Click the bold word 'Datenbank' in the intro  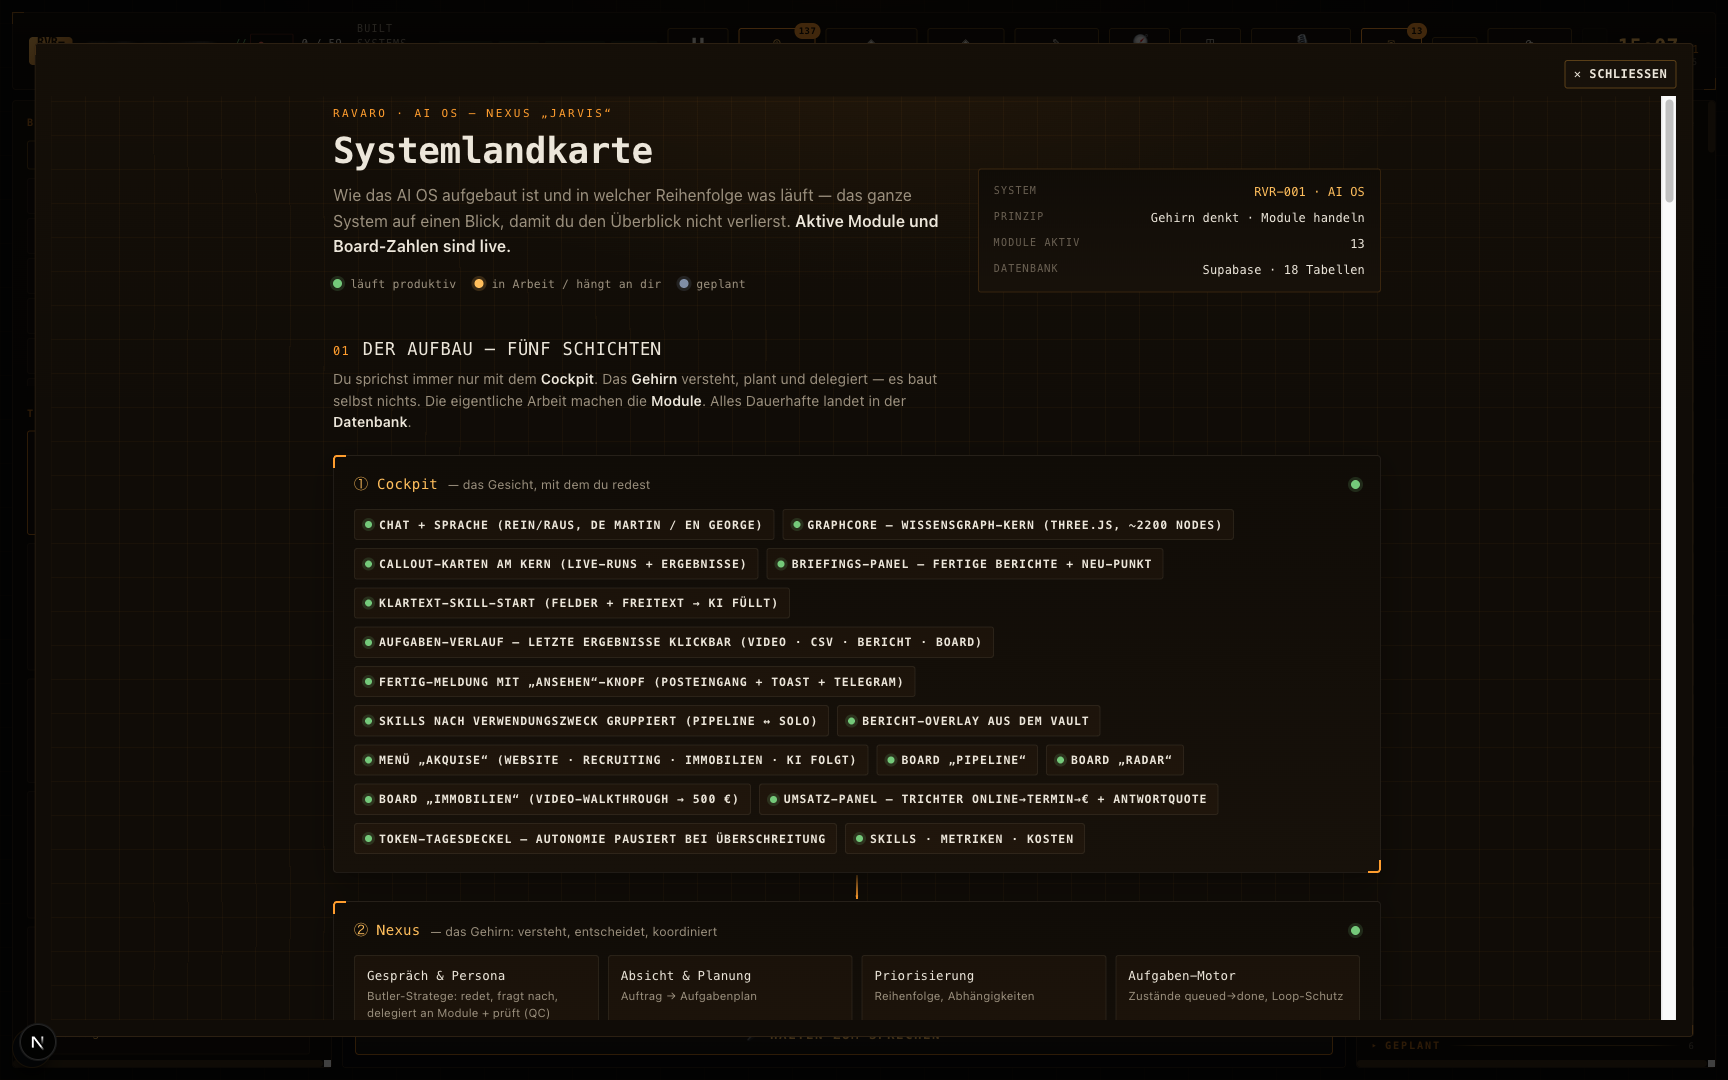coord(370,422)
